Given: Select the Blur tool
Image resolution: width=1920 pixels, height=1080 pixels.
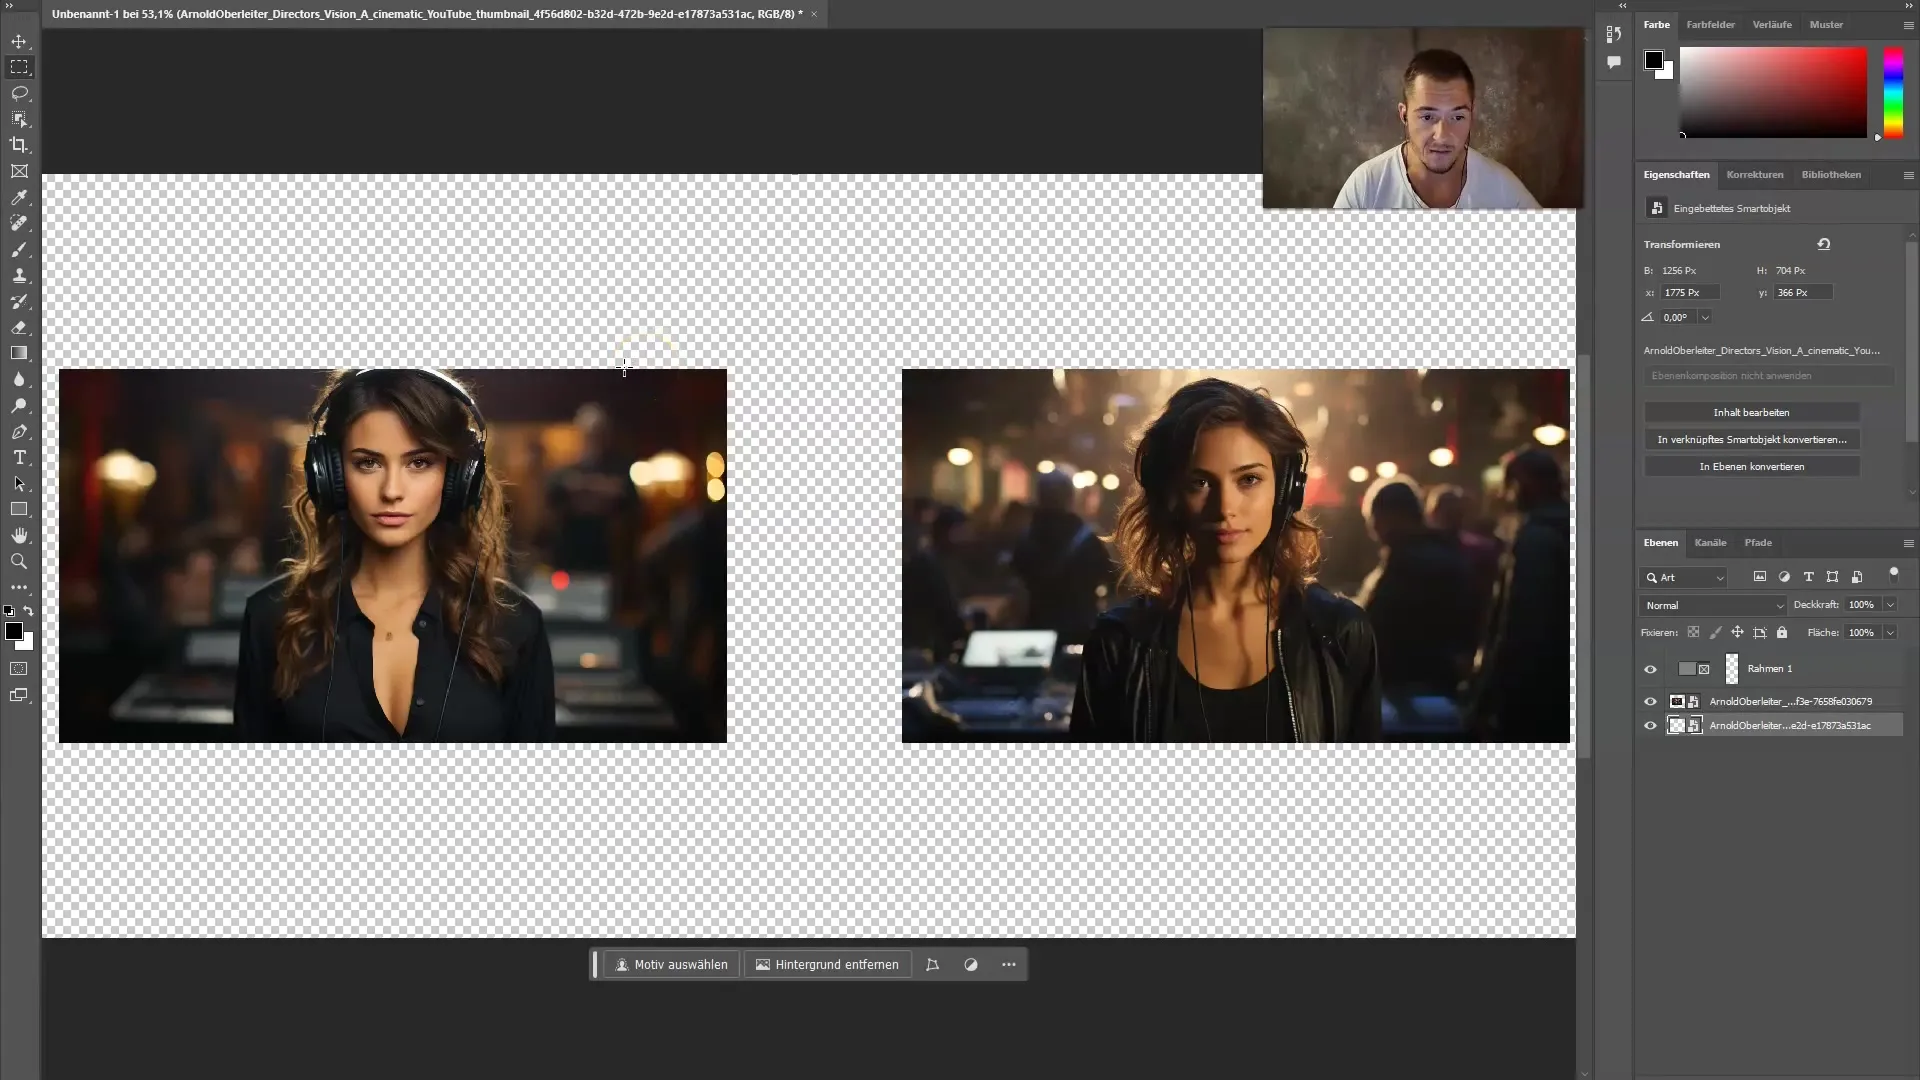Looking at the screenshot, I should (x=19, y=379).
